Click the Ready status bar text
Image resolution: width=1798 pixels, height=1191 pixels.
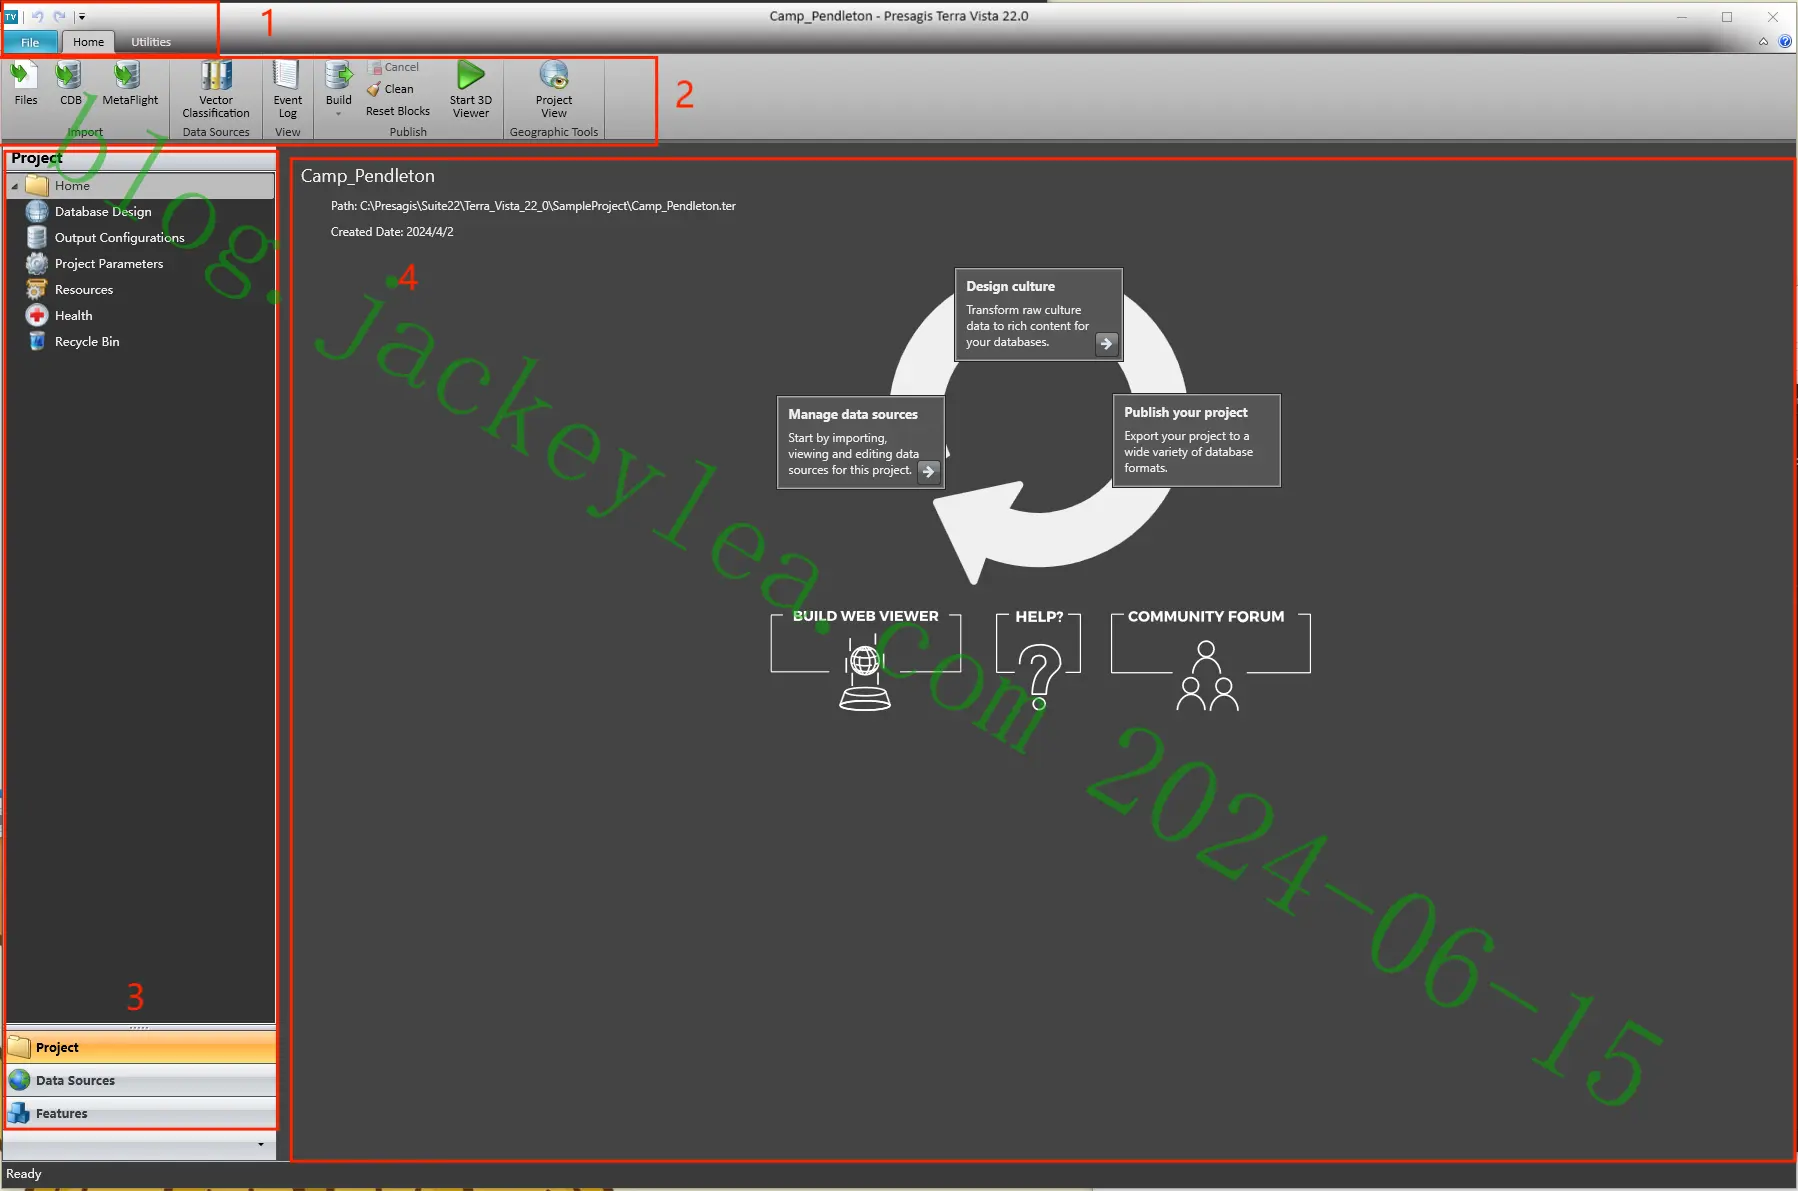[x=24, y=1174]
